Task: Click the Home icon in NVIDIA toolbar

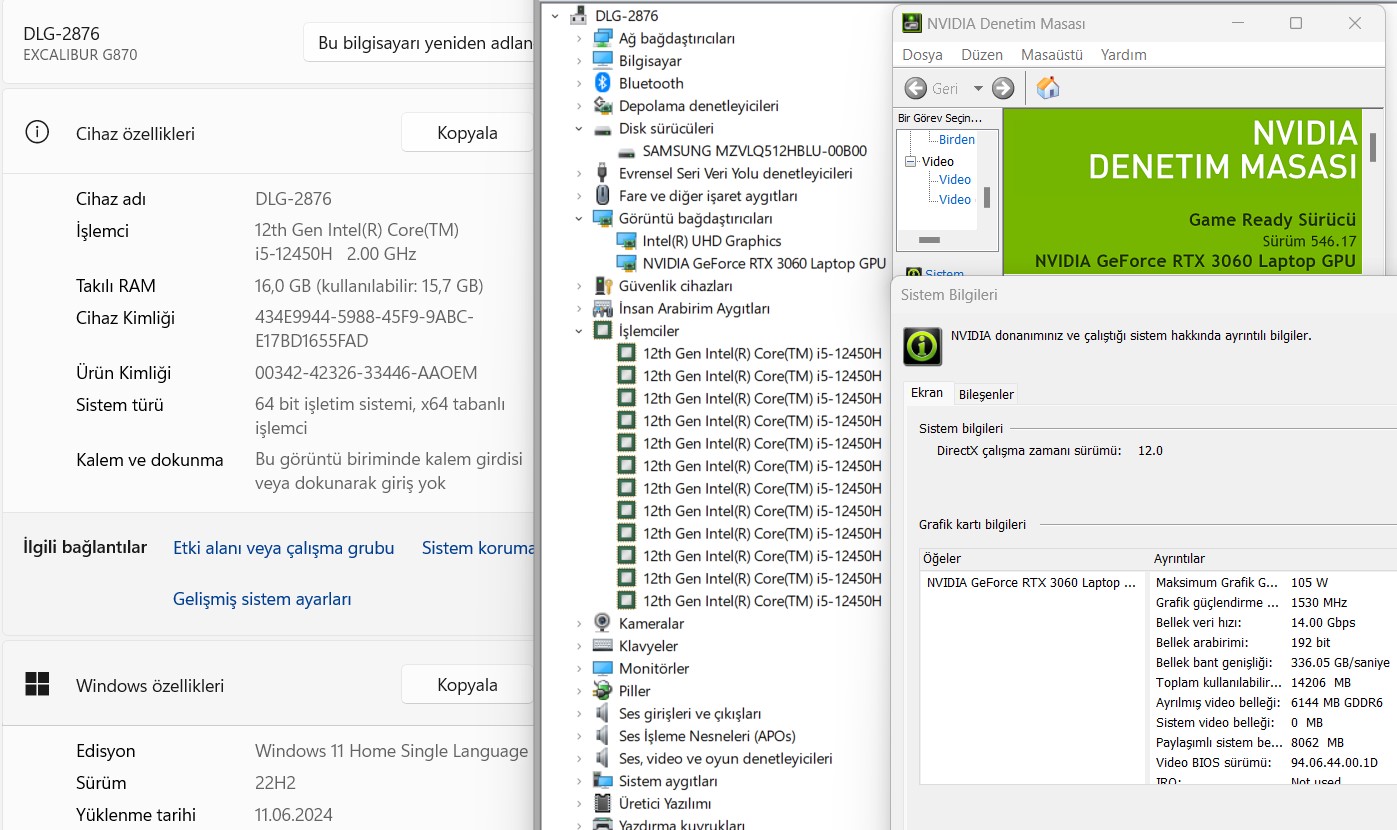Action: [x=1047, y=88]
